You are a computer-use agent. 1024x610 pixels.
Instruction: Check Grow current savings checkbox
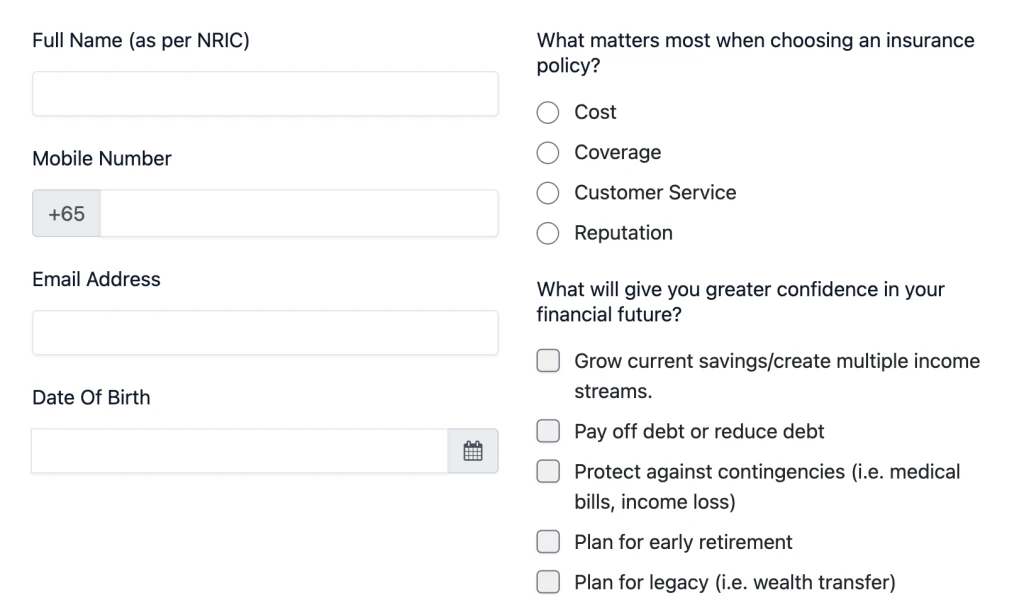tap(548, 361)
